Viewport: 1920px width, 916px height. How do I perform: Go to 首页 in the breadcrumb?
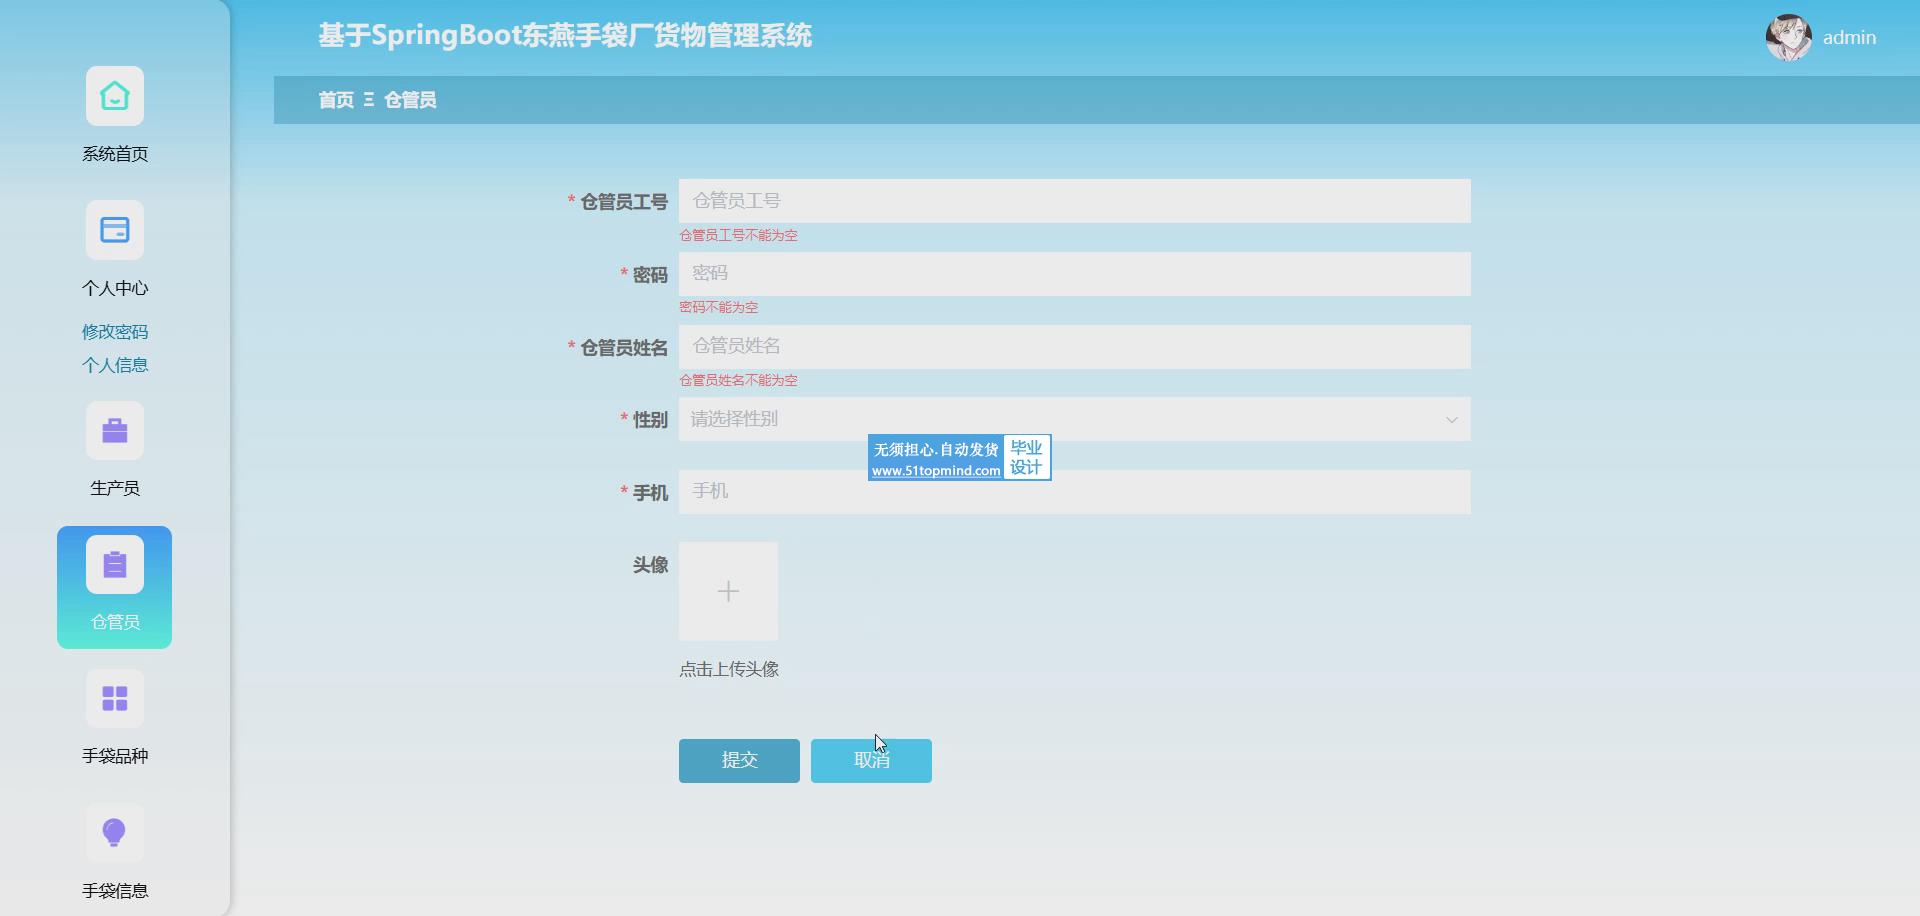point(336,100)
